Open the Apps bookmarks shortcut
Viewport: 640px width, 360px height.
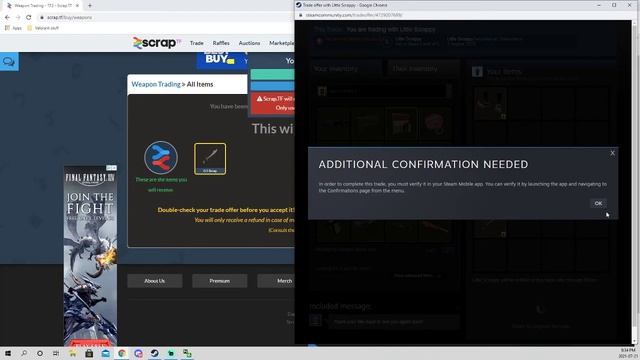coord(13,28)
